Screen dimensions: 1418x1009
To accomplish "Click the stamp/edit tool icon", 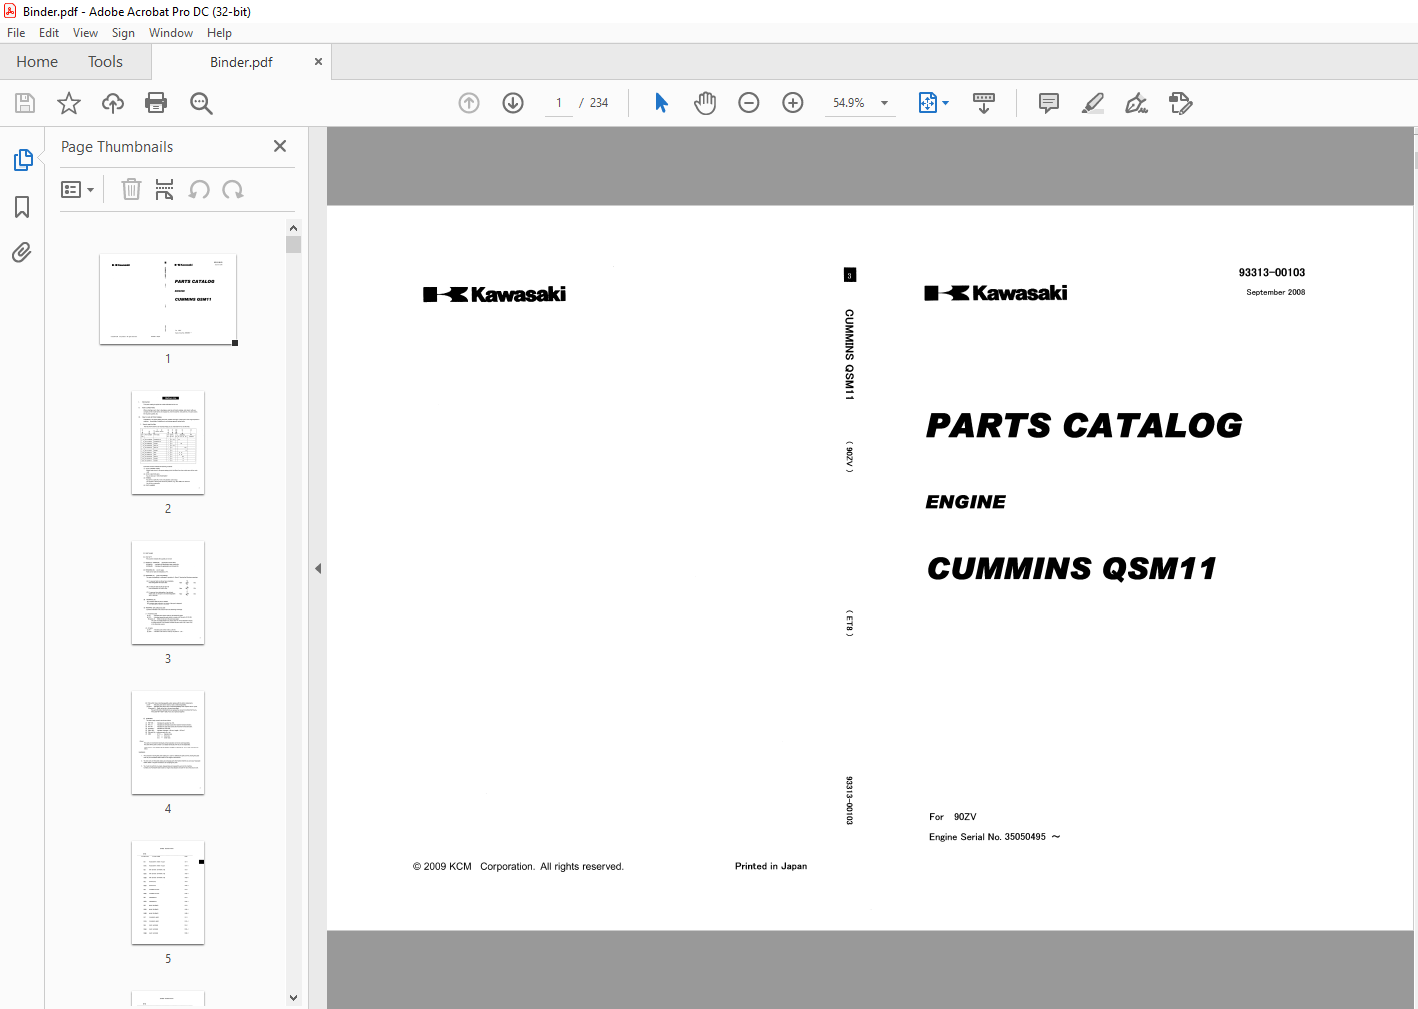I will tap(1181, 103).
